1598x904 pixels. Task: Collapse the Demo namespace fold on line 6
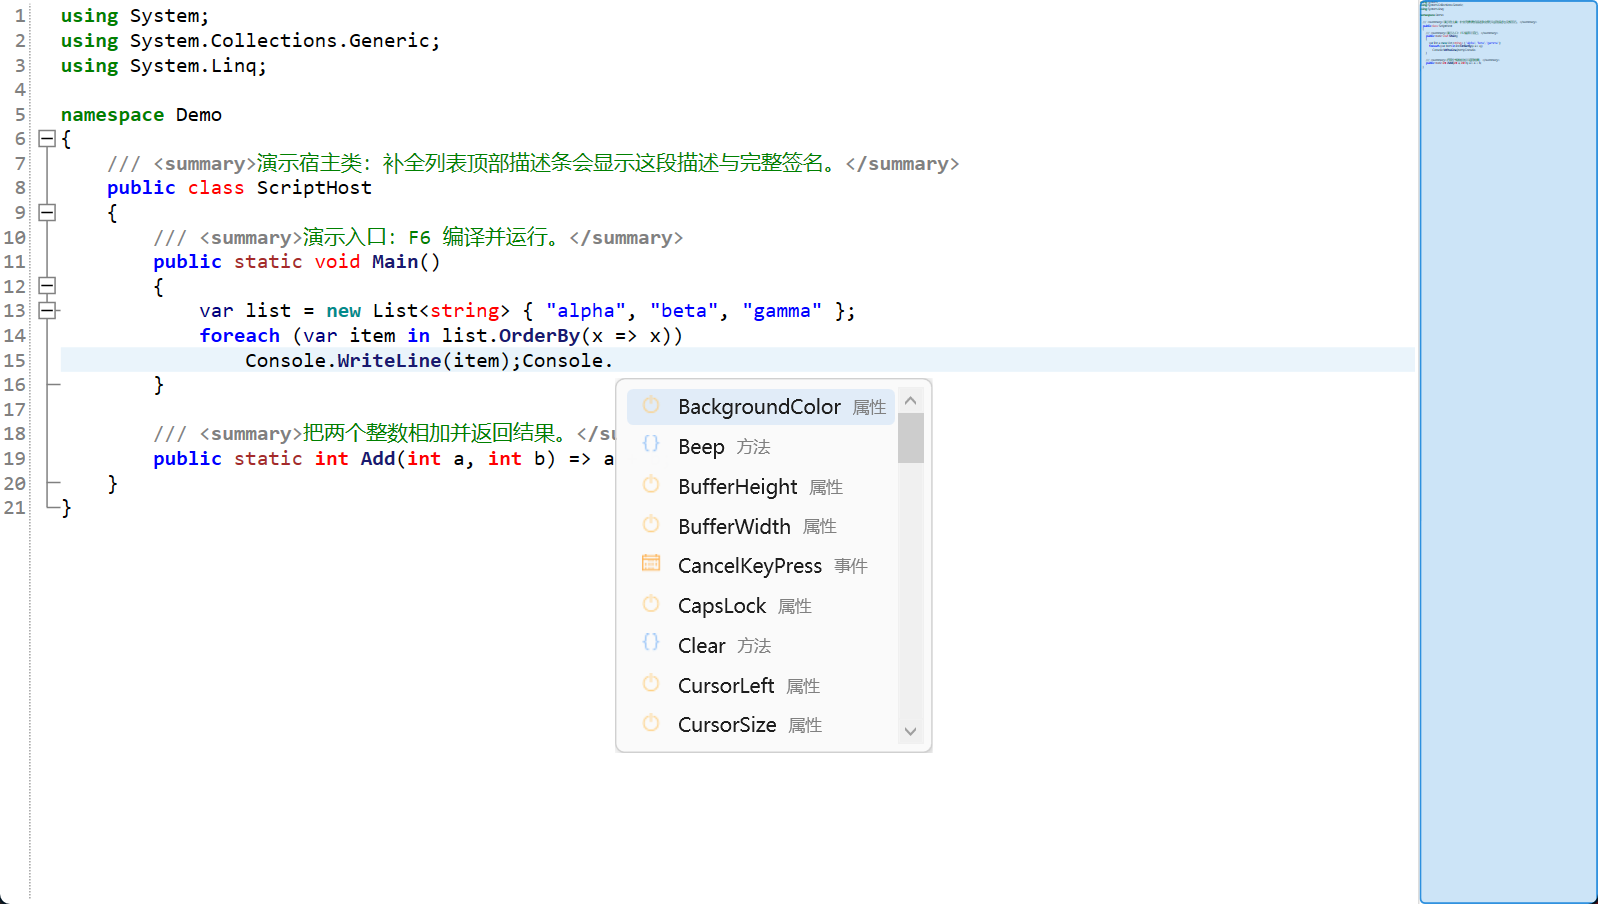tap(47, 139)
